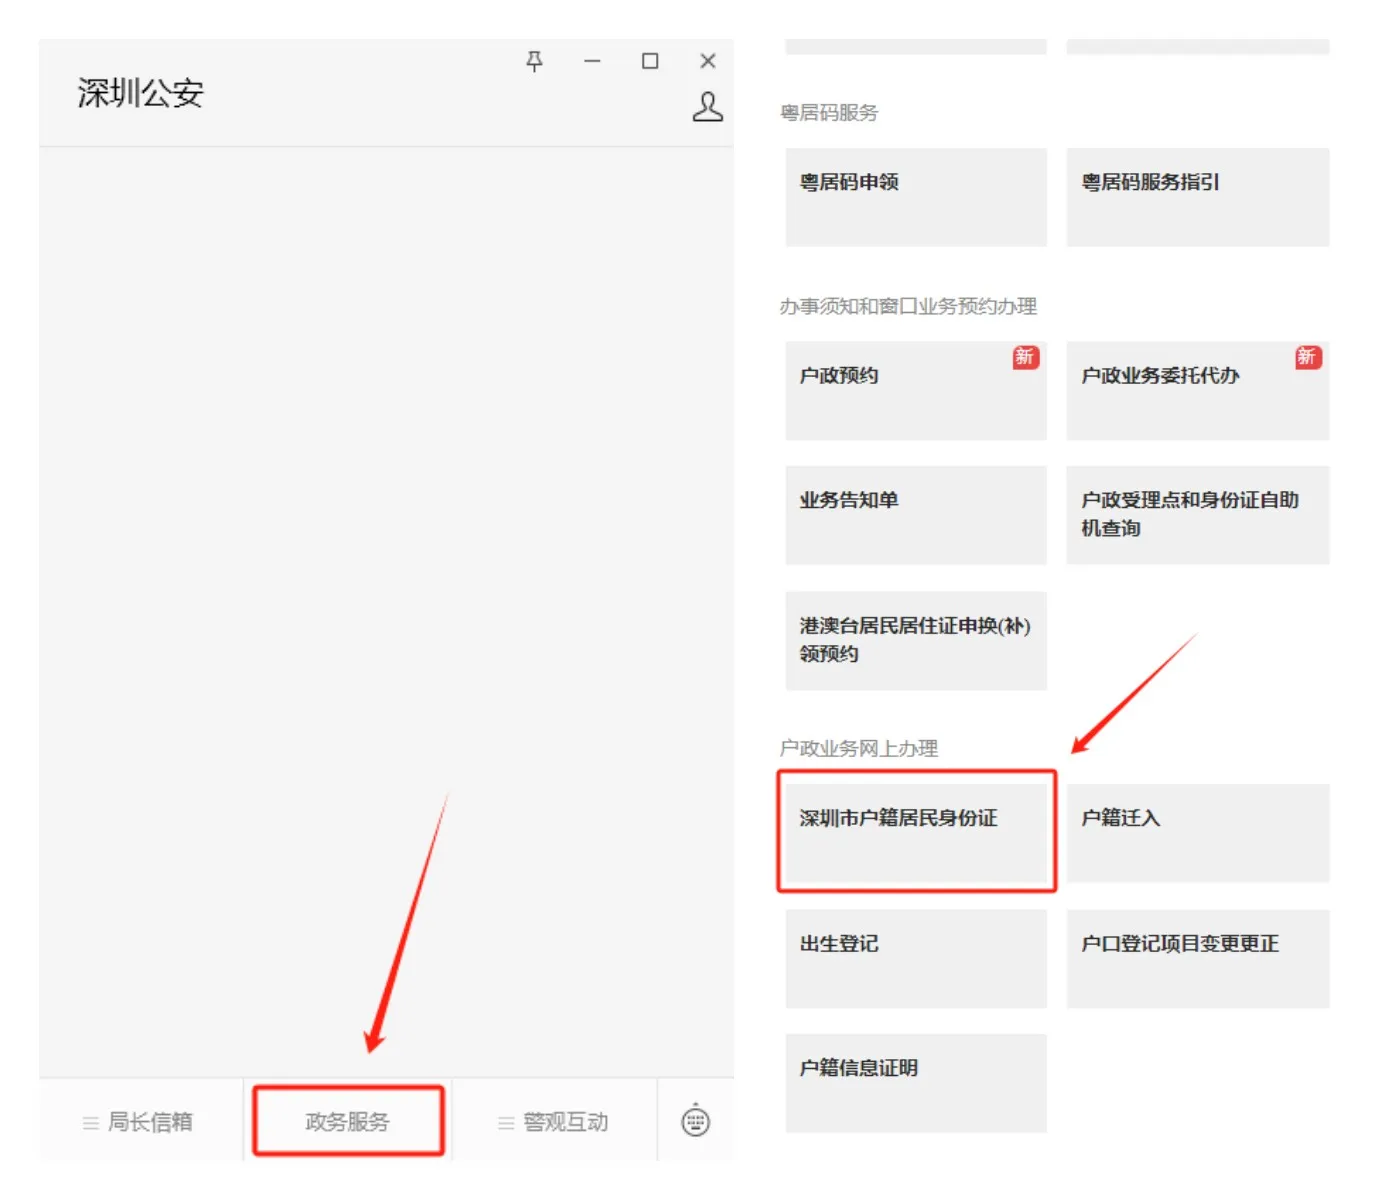Click the 办事须知和窗口业务预约办理 heading
This screenshot has height=1200, width=1400.
908,306
